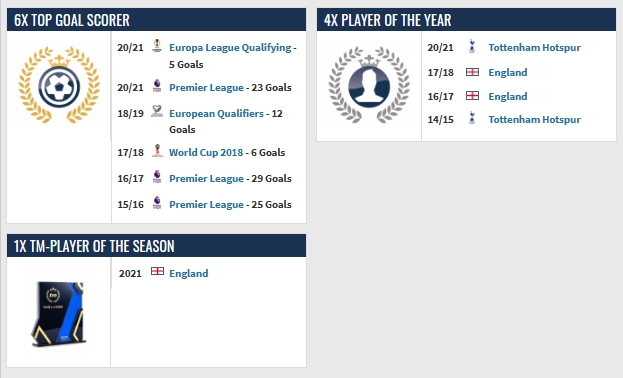This screenshot has height=378, width=623.
Task: Click the Premier League logo beside 23 Goals
Action: click(157, 86)
